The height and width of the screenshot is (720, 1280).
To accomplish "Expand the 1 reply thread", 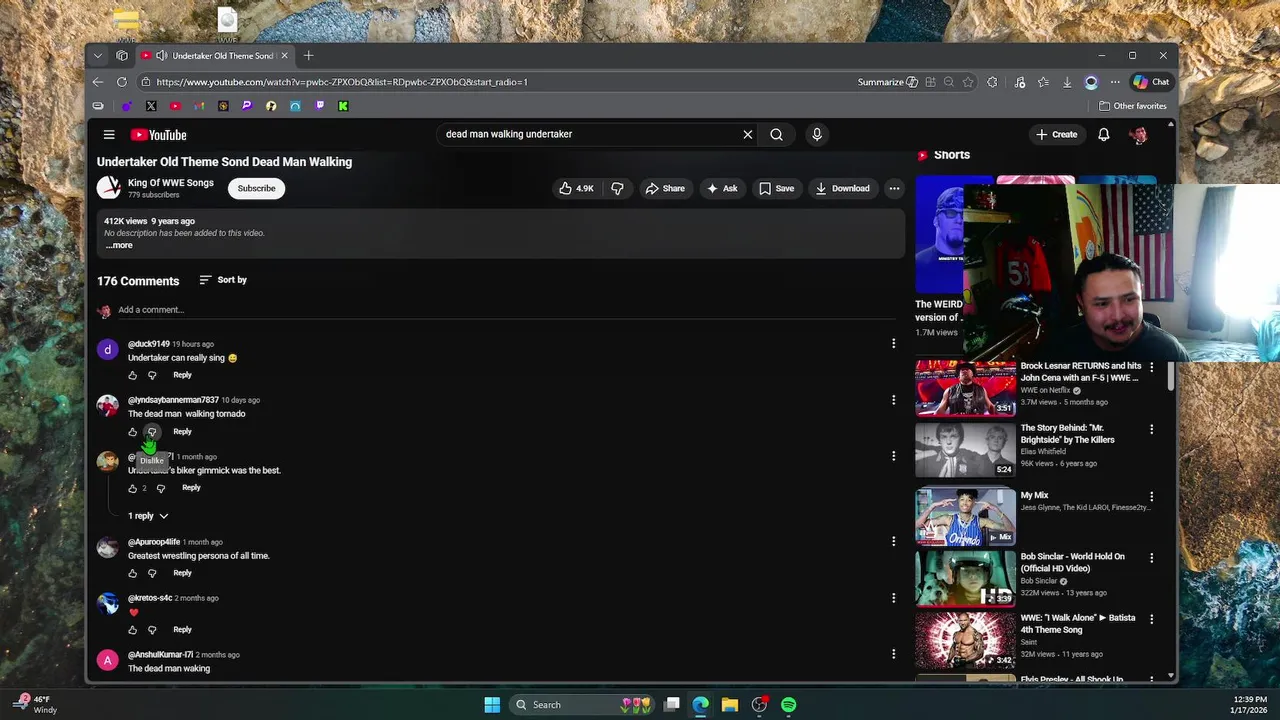I will [x=148, y=516].
